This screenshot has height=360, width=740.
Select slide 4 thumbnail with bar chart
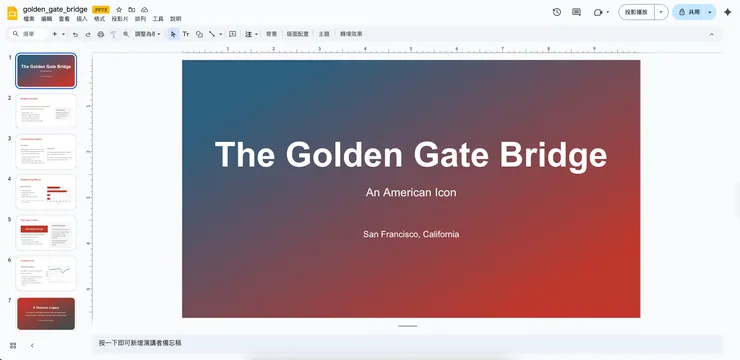tap(46, 192)
